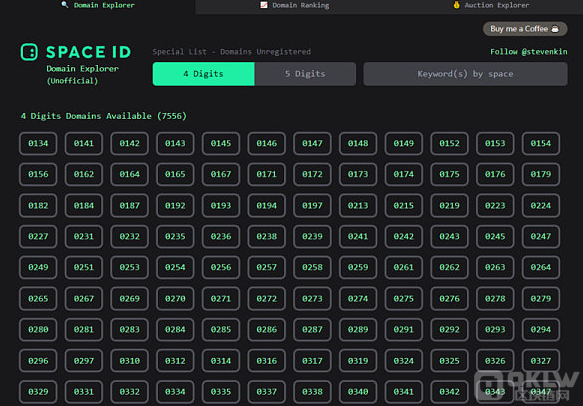Choose domain 0167
583x406 pixels.
pyautogui.click(x=221, y=174)
